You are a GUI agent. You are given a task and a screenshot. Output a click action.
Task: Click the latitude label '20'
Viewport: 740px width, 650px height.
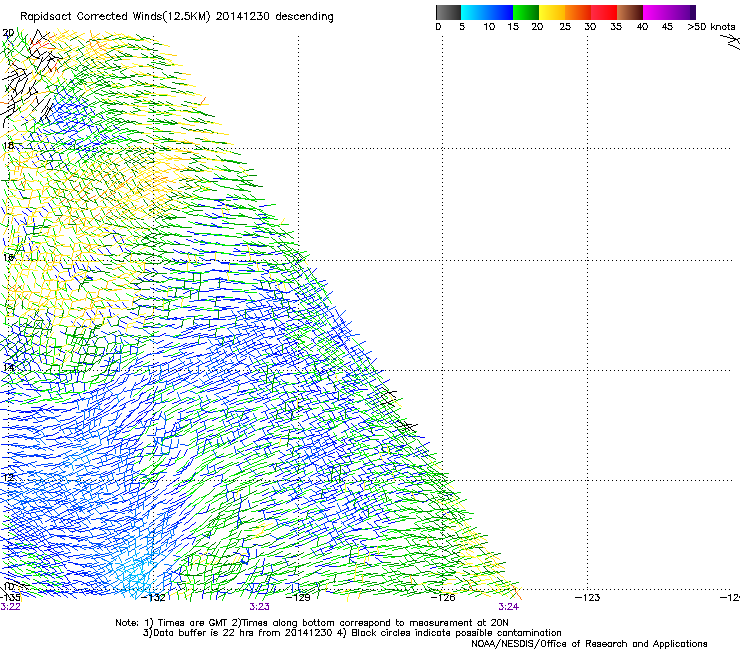[8, 33]
